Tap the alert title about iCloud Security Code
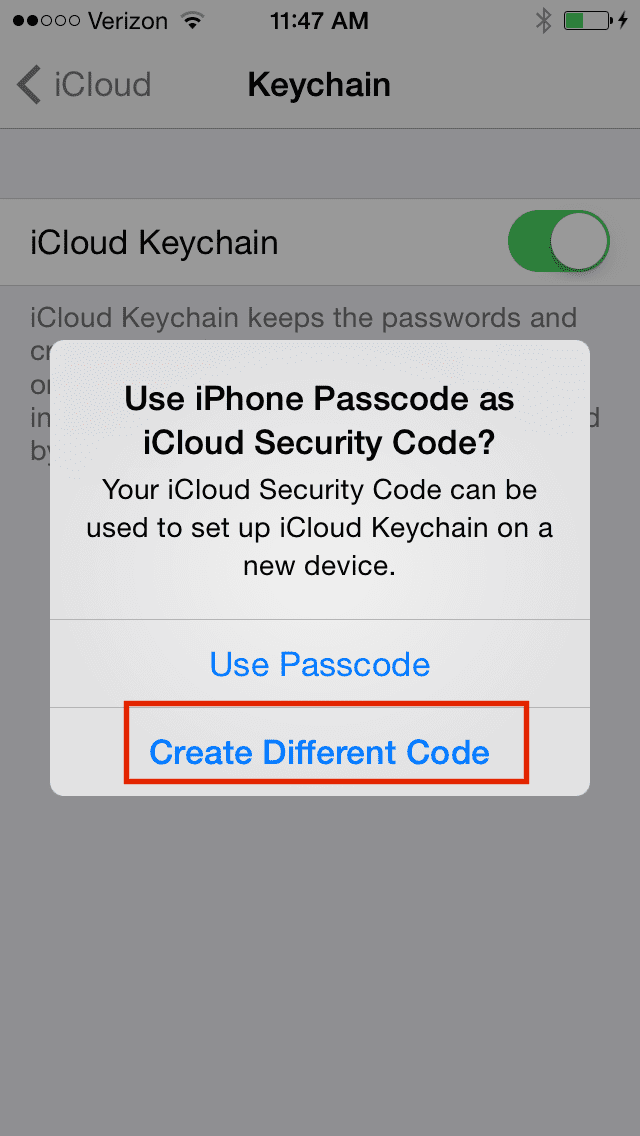Screen dimensions: 640x1136 pos(320,421)
